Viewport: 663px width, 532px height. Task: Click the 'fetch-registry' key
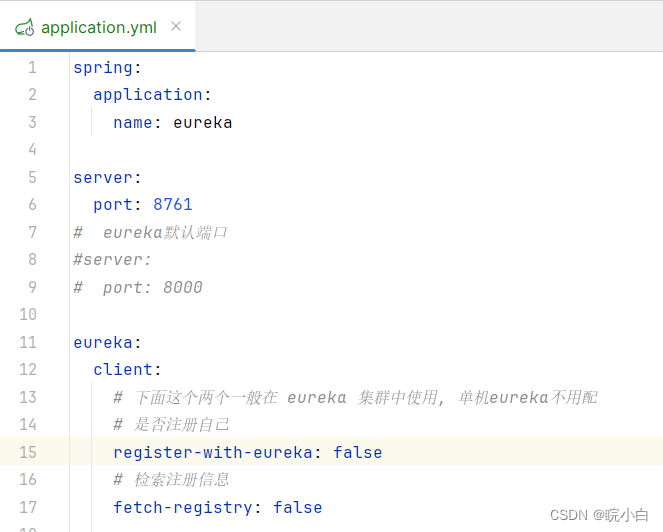[x=183, y=507]
